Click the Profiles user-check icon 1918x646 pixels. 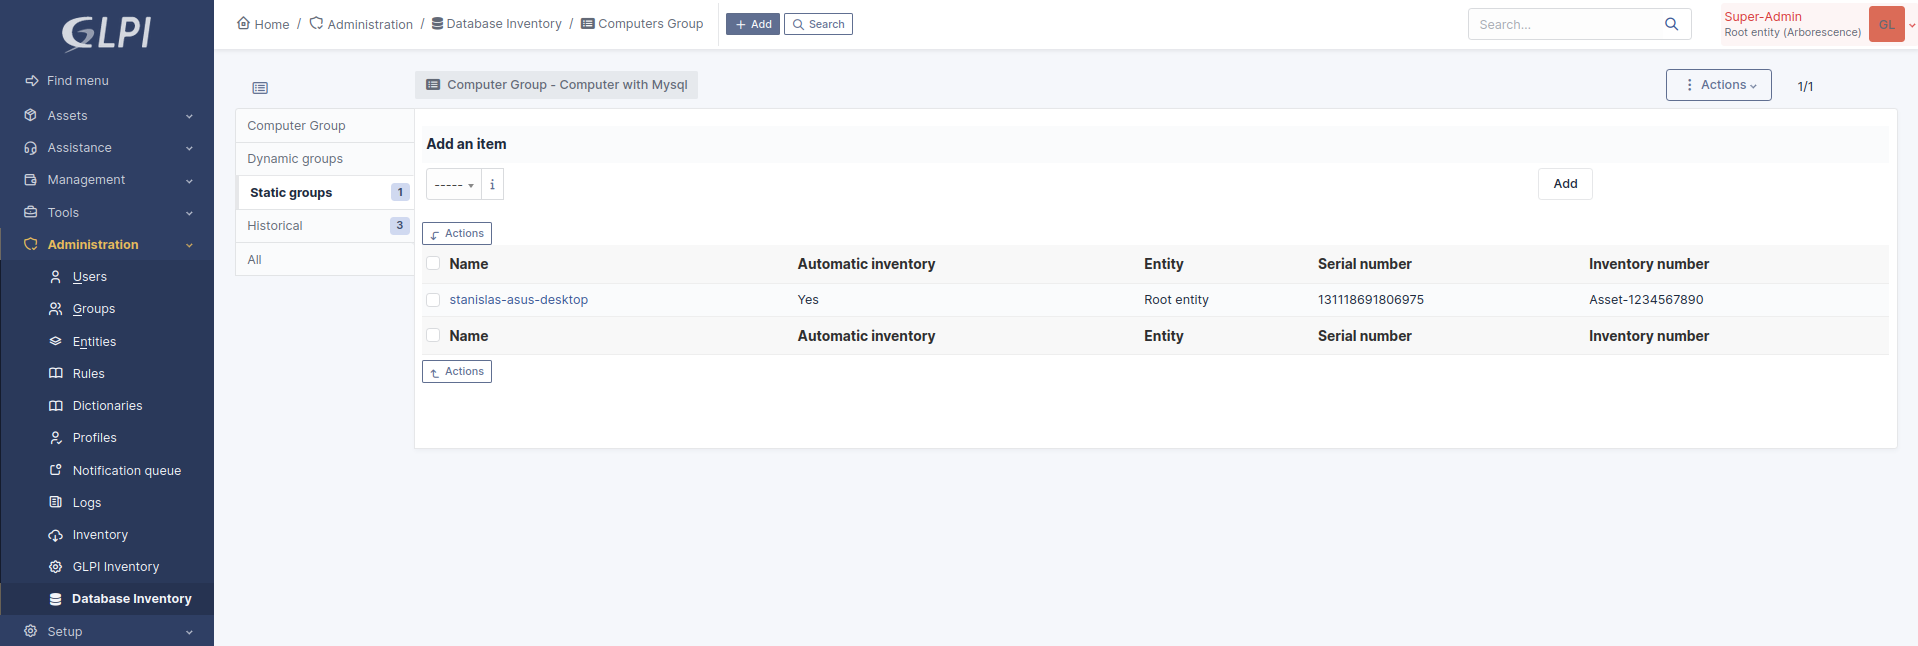click(56, 438)
